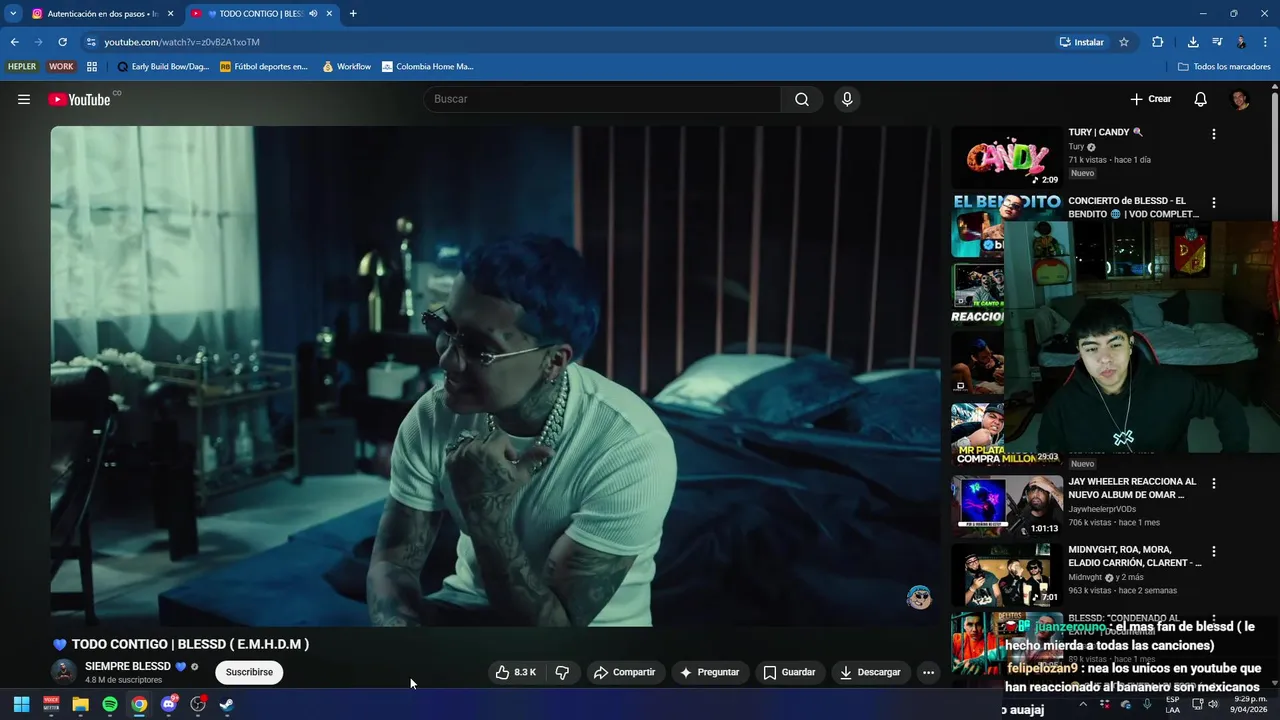Like the video with 8.3 K
Image resolution: width=1280 pixels, height=720 pixels.
pos(515,672)
